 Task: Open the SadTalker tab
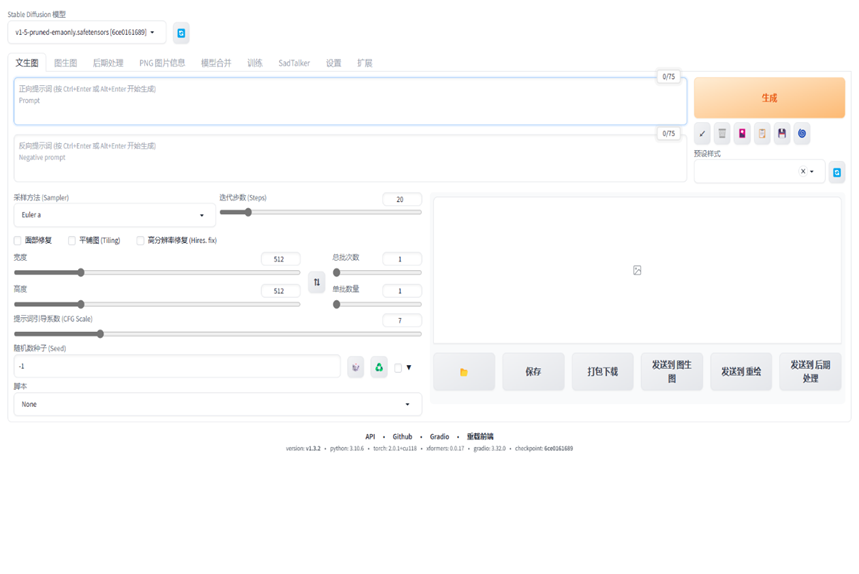294,63
